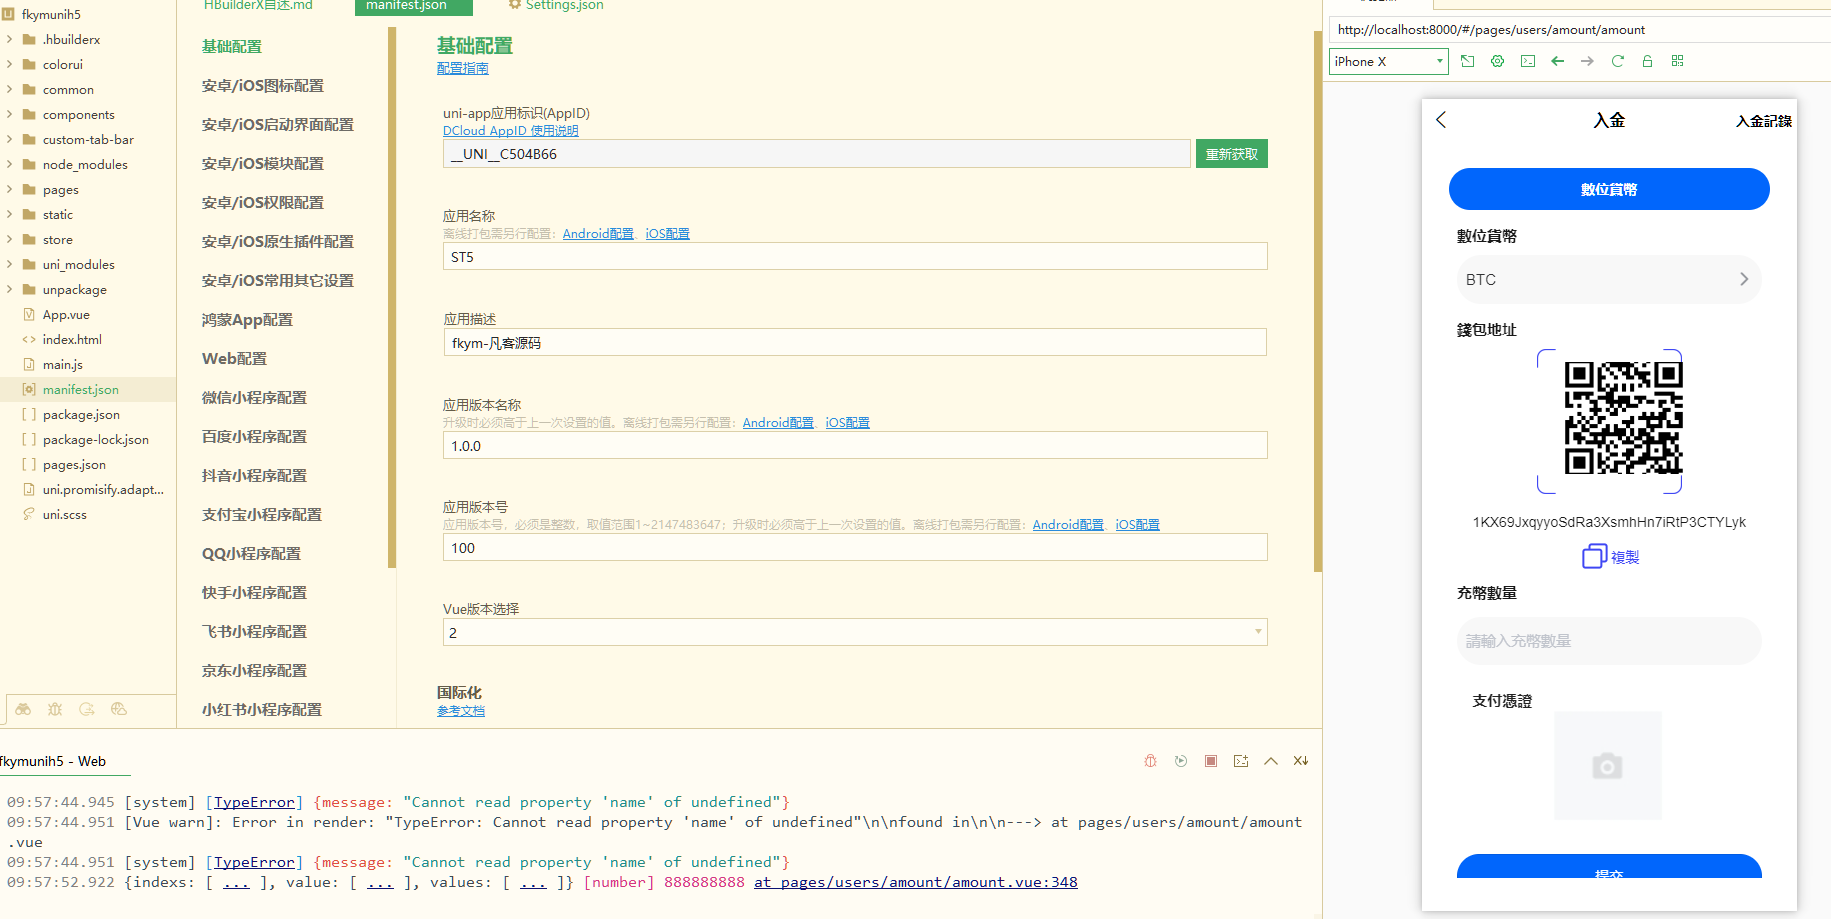Go back in the preview browser toolbar
This screenshot has width=1831, height=919.
coord(1557,61)
